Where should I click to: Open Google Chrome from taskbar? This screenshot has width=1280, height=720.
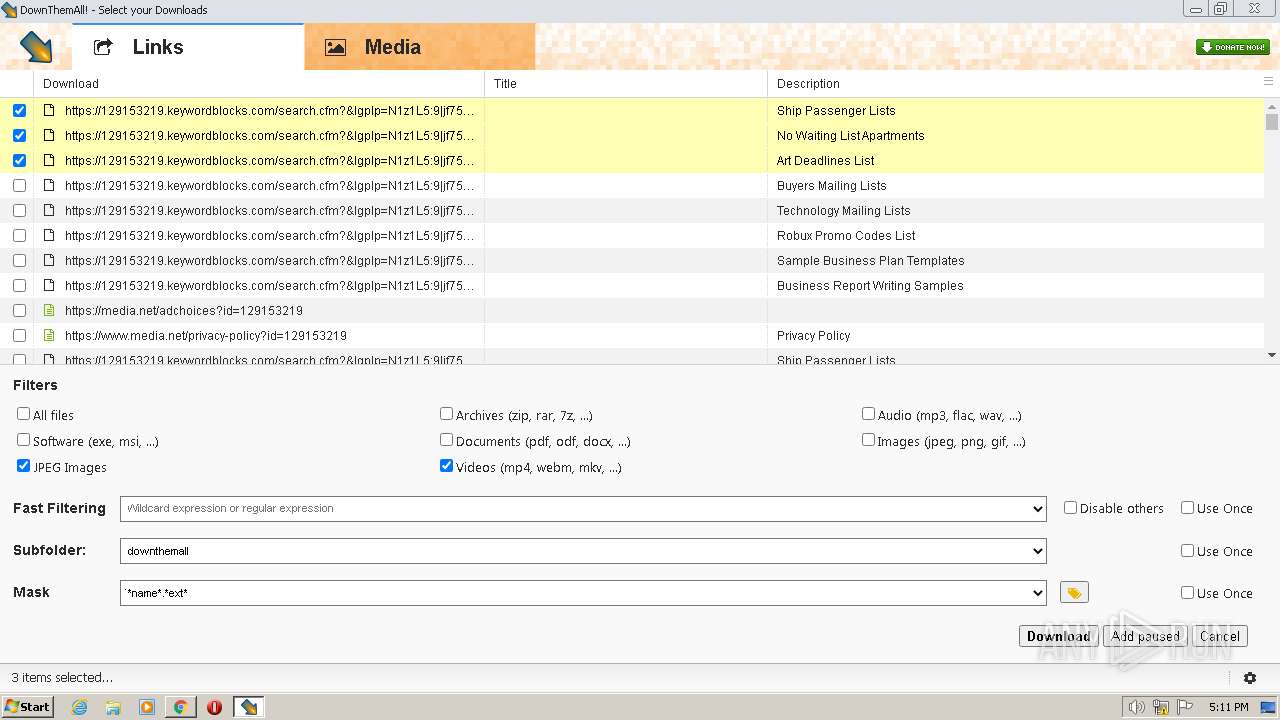(180, 707)
